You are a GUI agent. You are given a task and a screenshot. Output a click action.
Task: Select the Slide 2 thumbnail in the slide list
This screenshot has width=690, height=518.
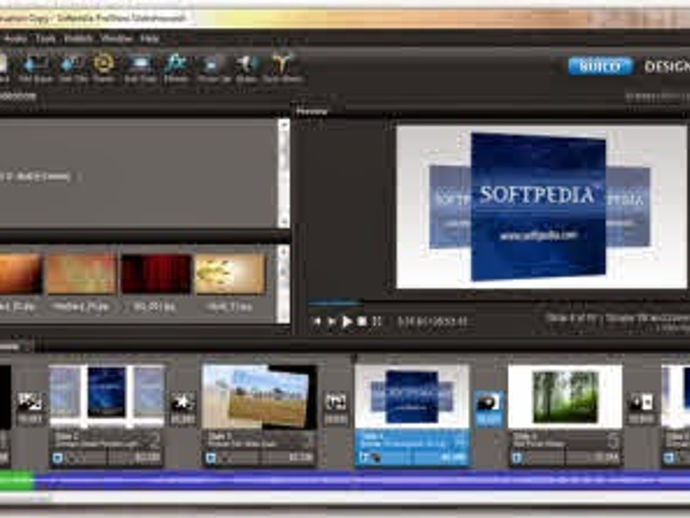107,395
